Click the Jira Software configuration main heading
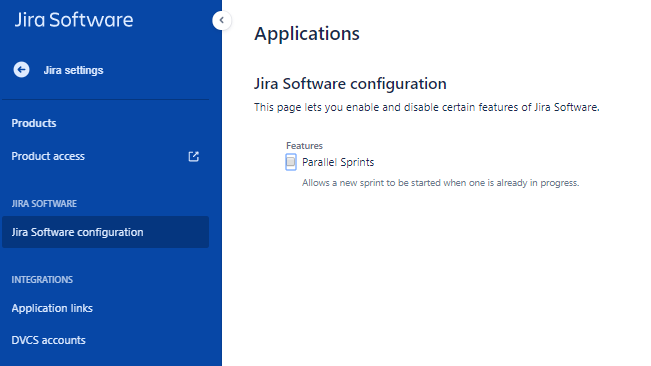651x366 pixels. (350, 84)
